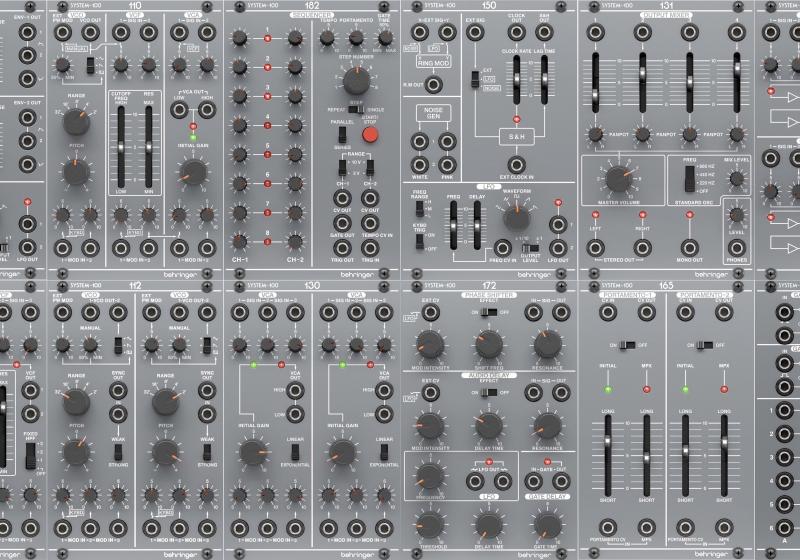This screenshot has height=560, width=800.
Task: Click the MONO OUT jack on the output mixer
Action: point(689,248)
